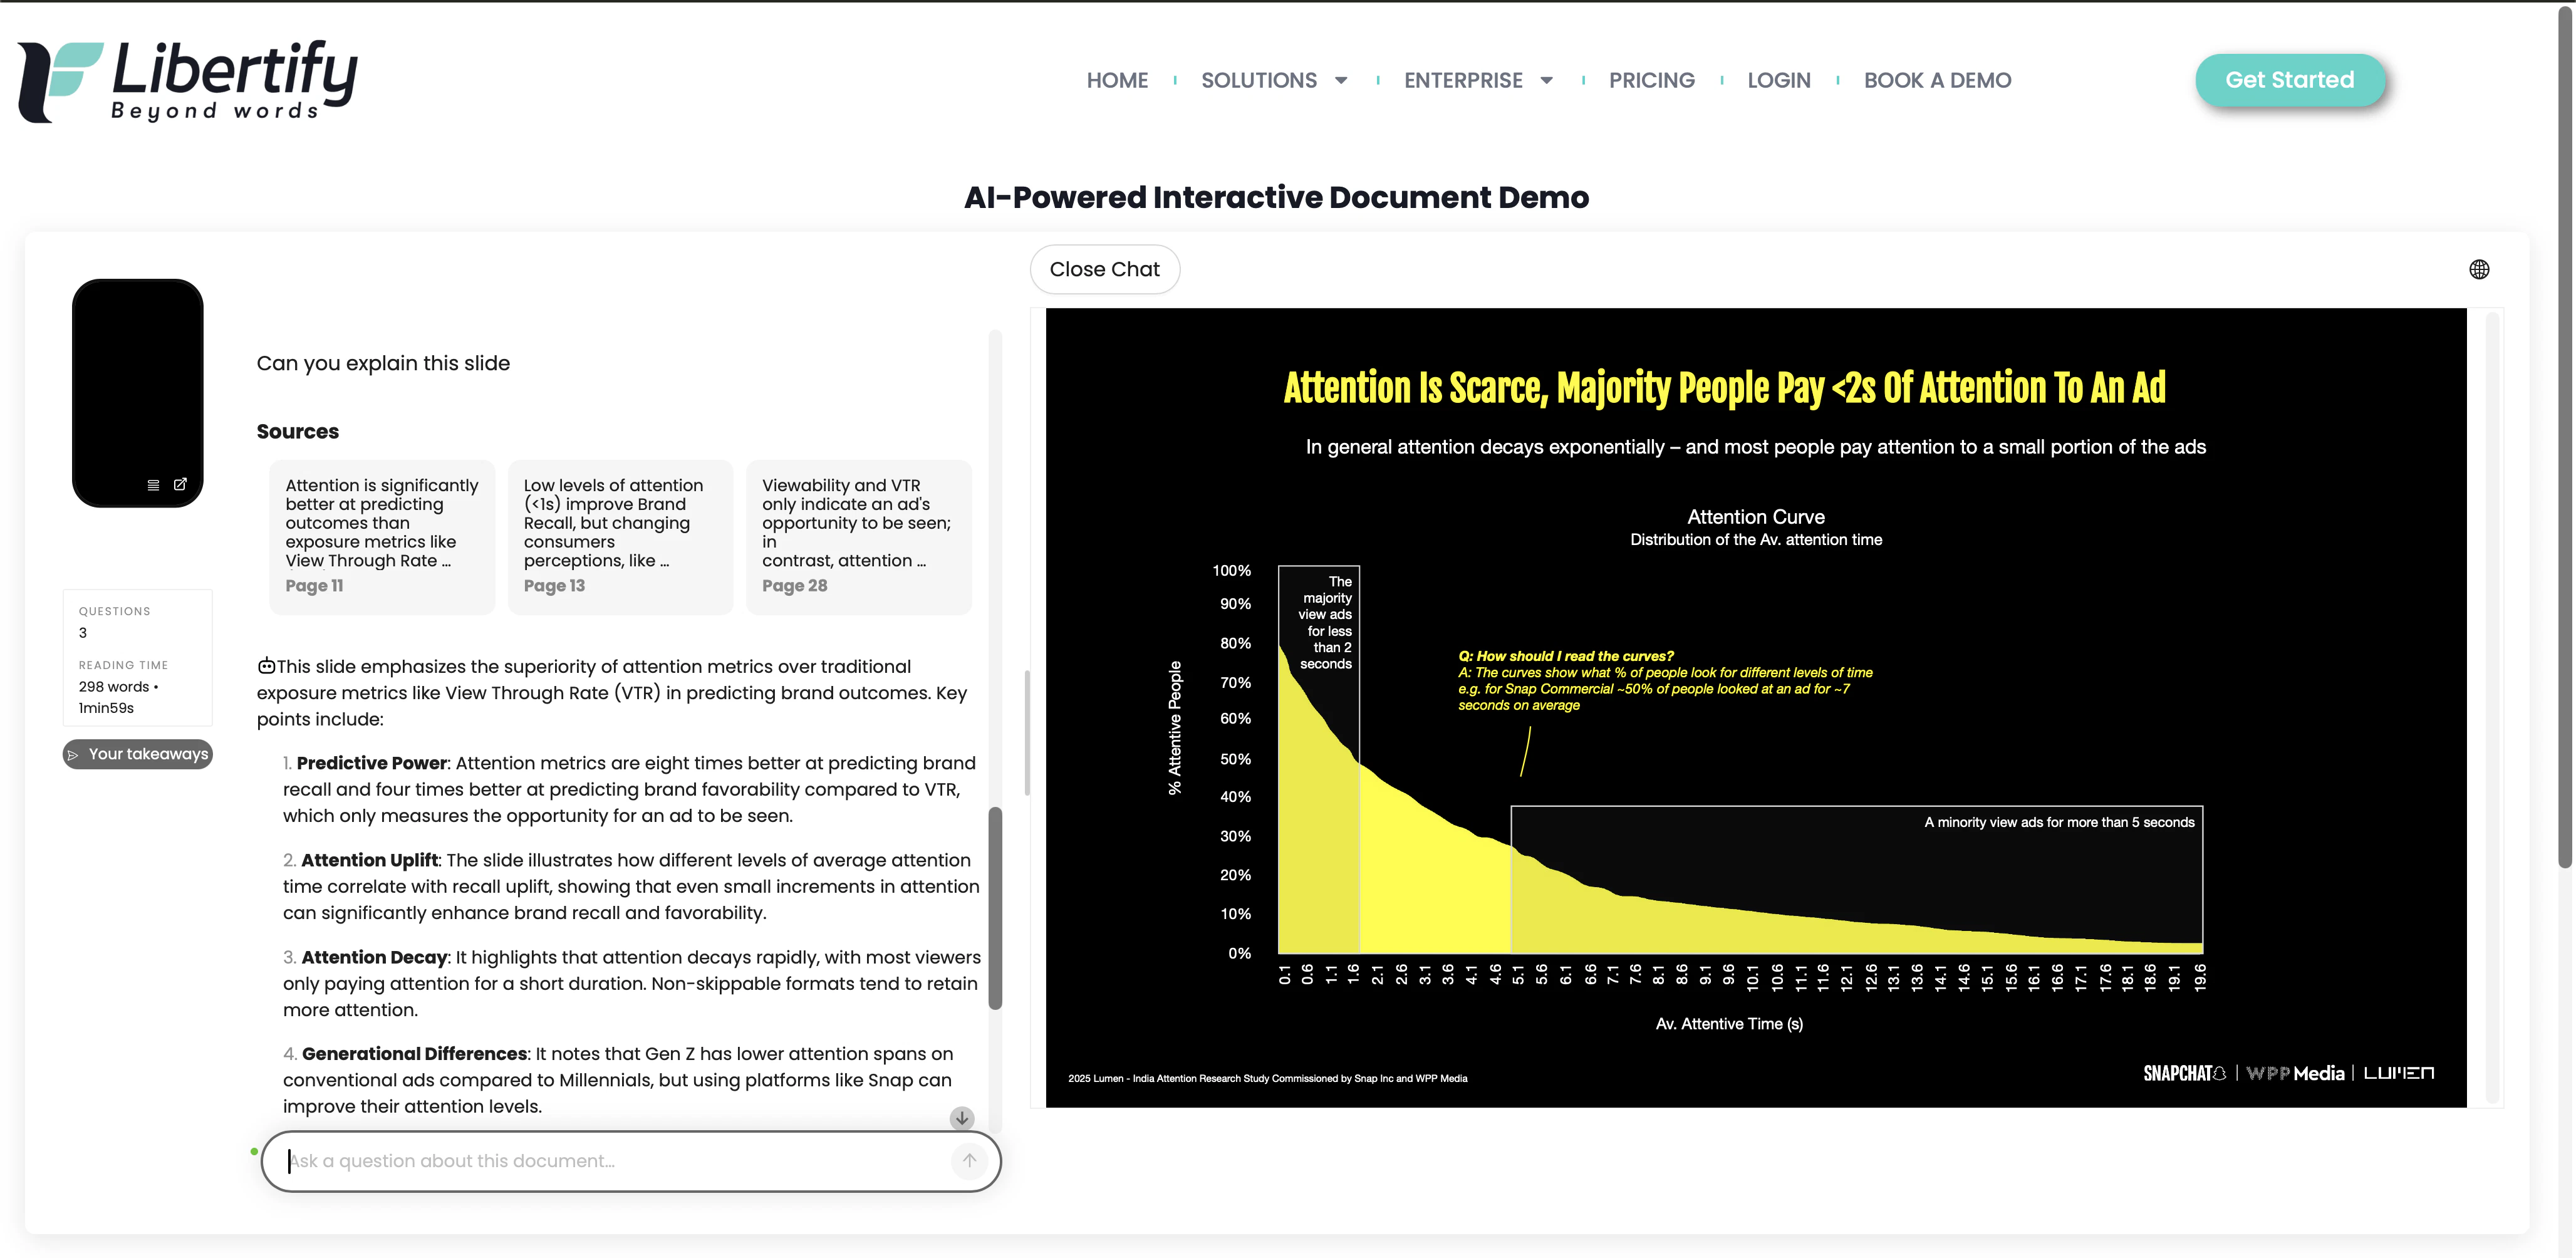The image size is (2576, 1258).
Task: Select HOME in the navigation menu
Action: 1117,80
